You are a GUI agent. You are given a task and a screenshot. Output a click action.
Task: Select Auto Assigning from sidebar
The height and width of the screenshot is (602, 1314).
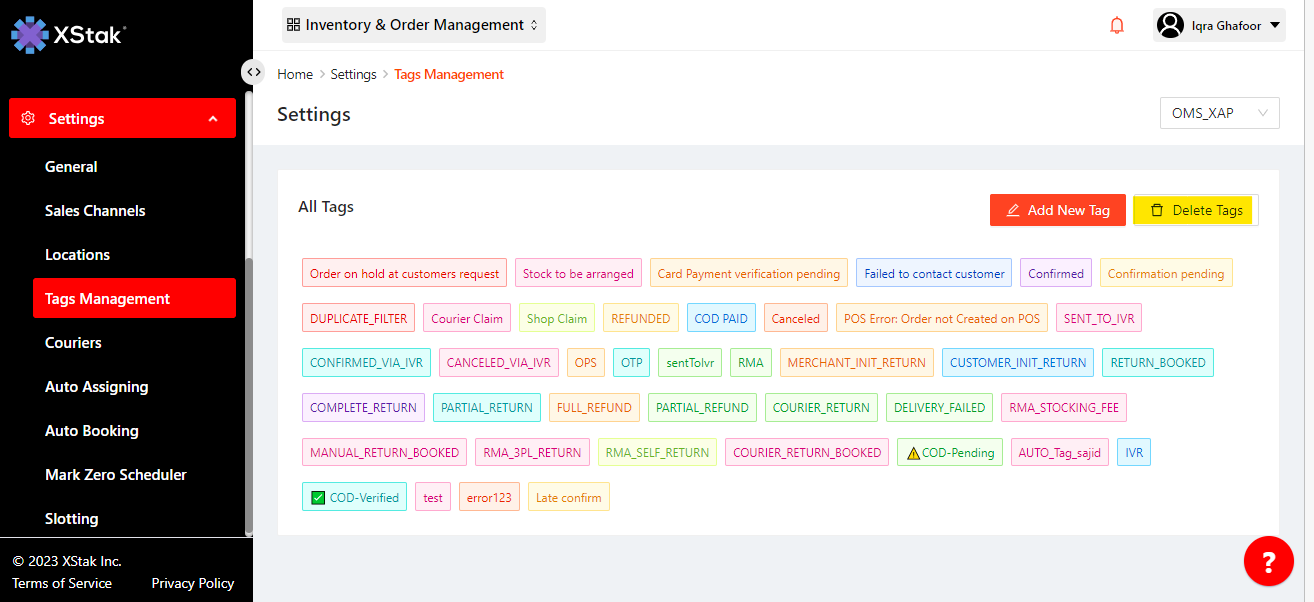coord(96,387)
